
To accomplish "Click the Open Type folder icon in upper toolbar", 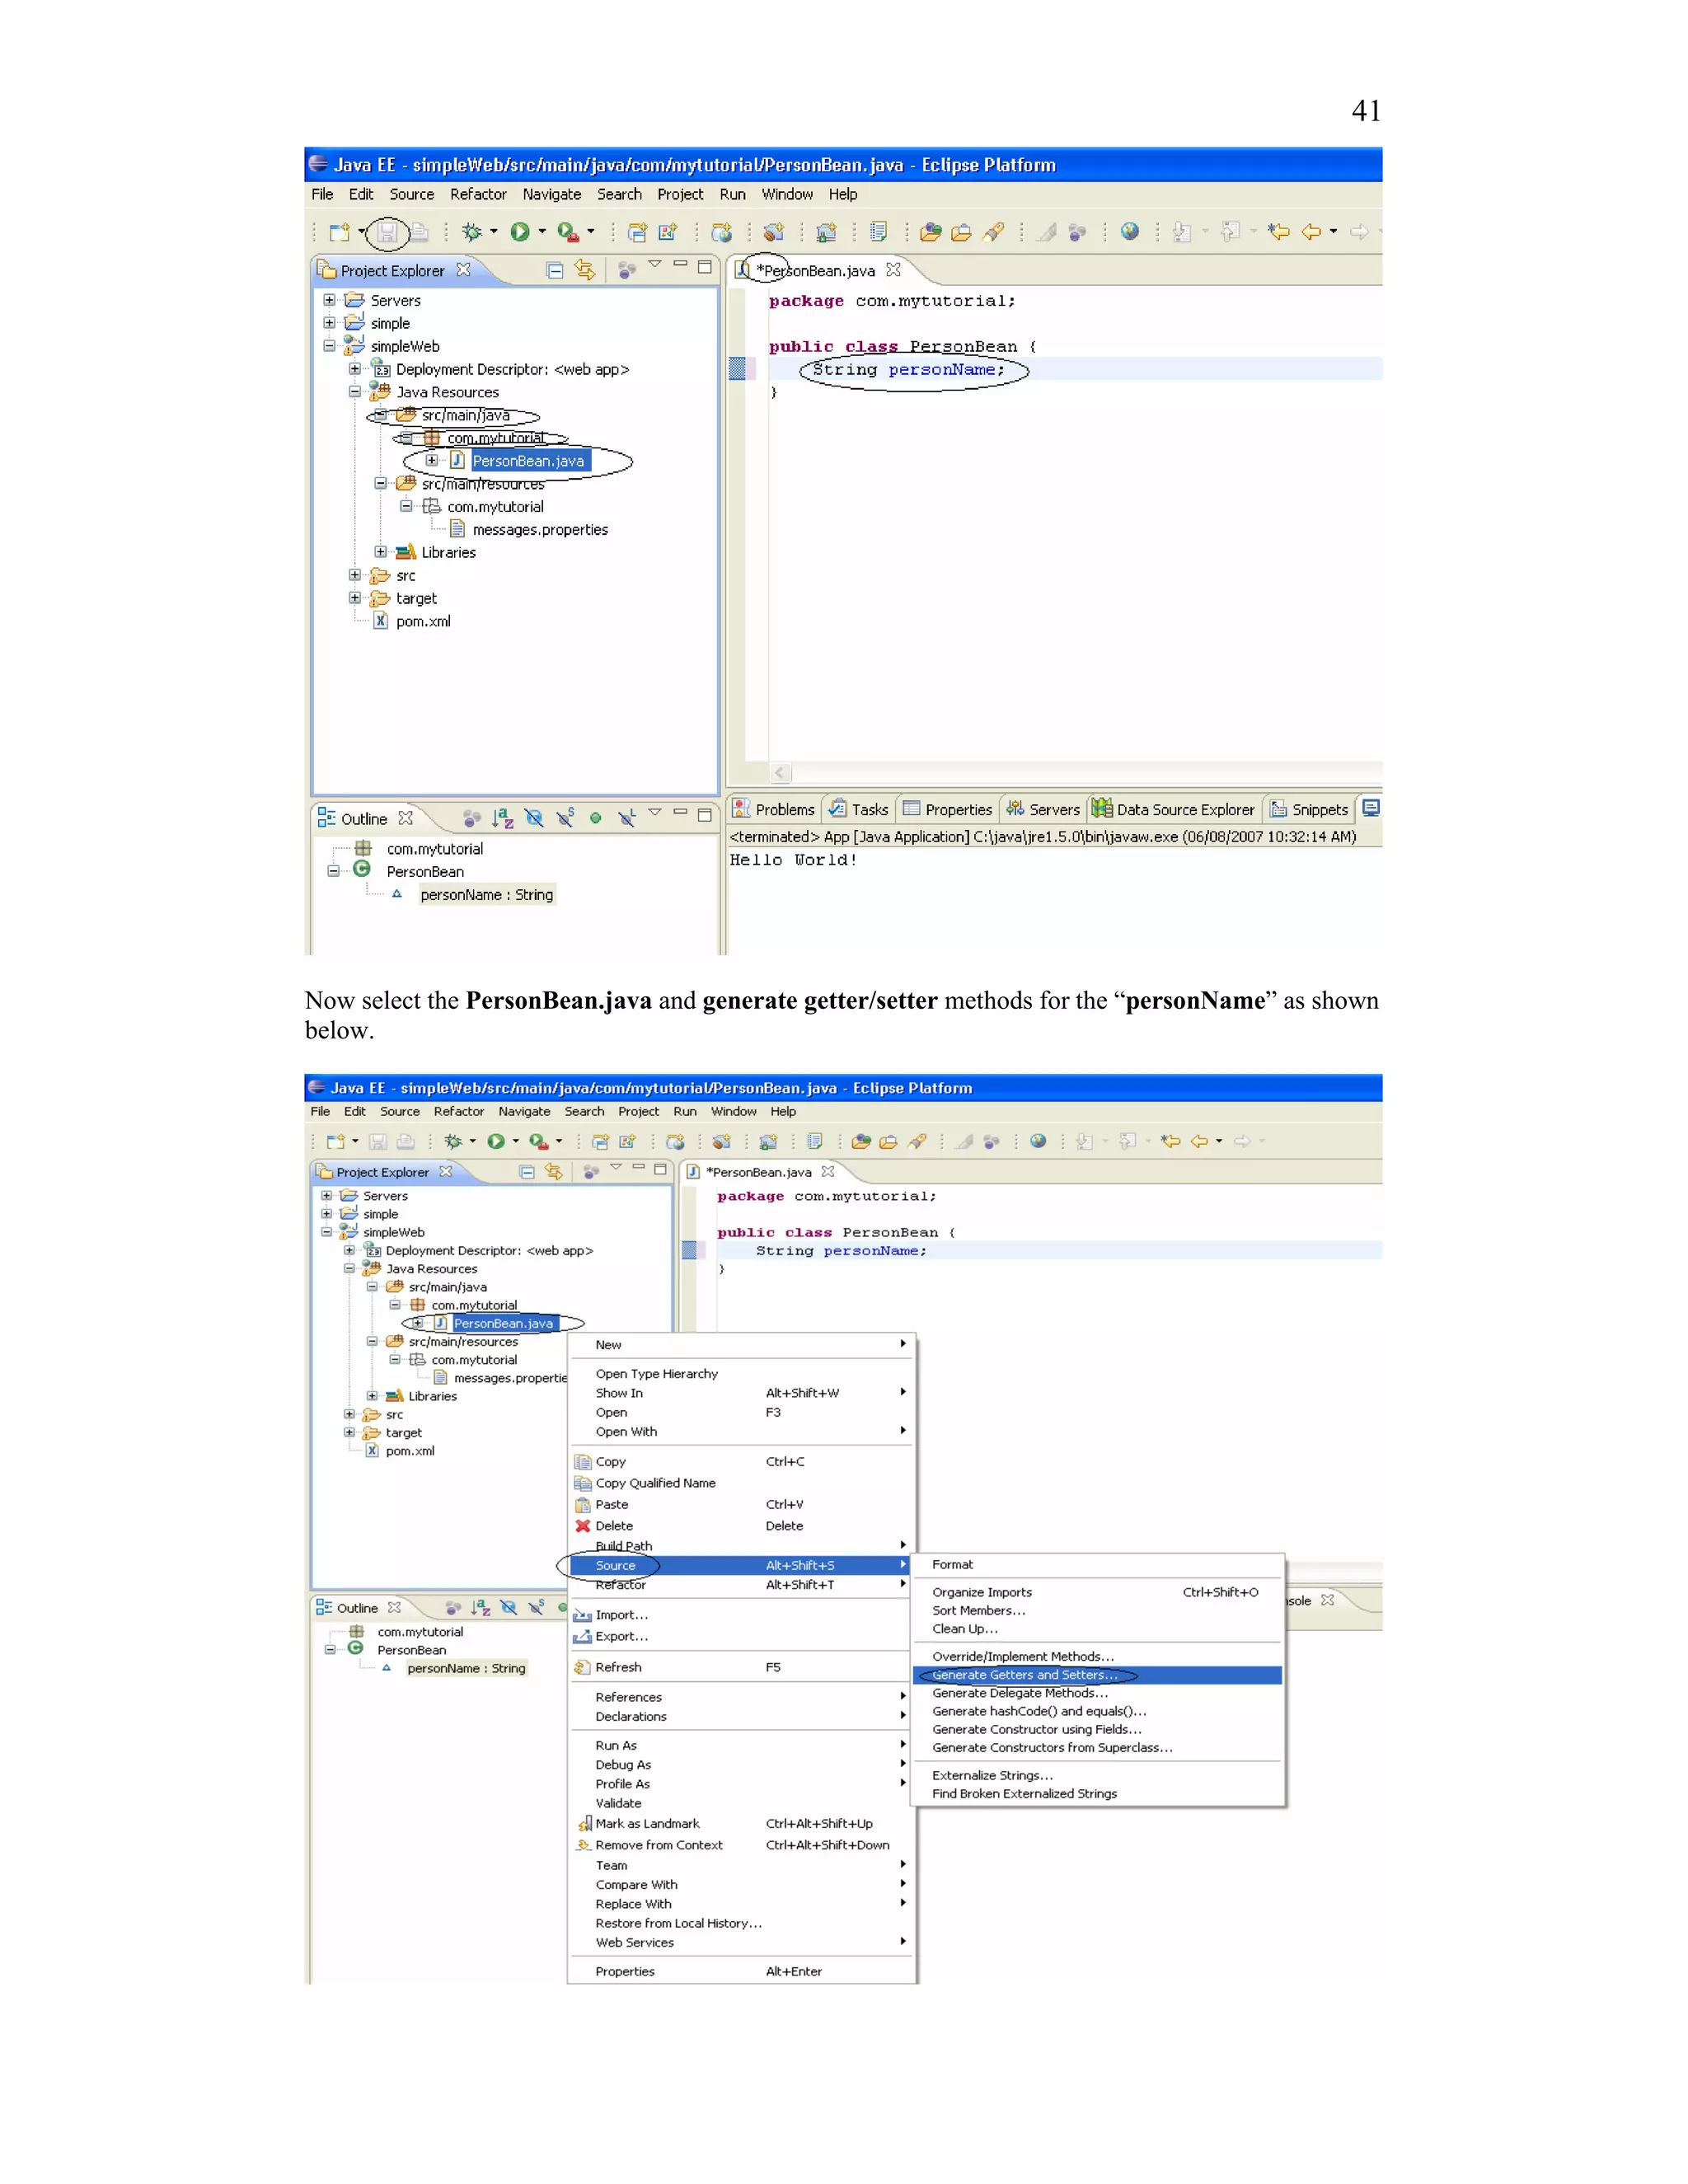I will pos(931,232).
